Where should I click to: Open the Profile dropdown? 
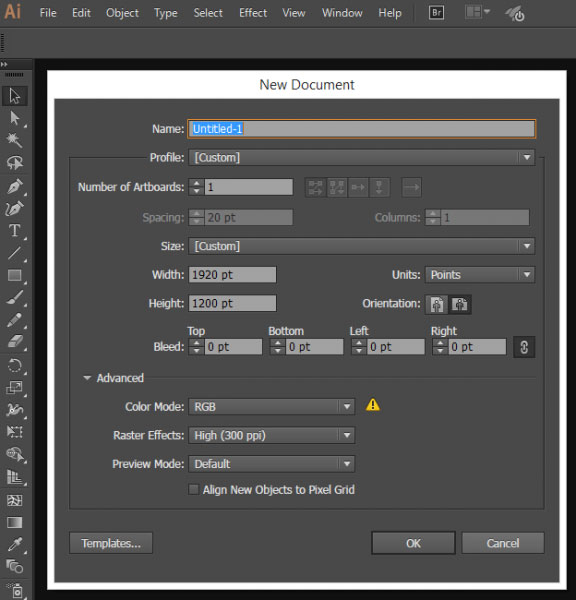[362, 158]
